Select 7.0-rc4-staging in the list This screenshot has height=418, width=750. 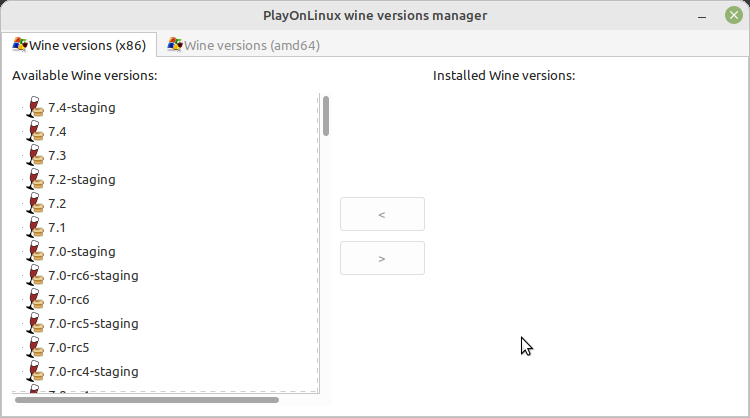pyautogui.click(x=93, y=372)
